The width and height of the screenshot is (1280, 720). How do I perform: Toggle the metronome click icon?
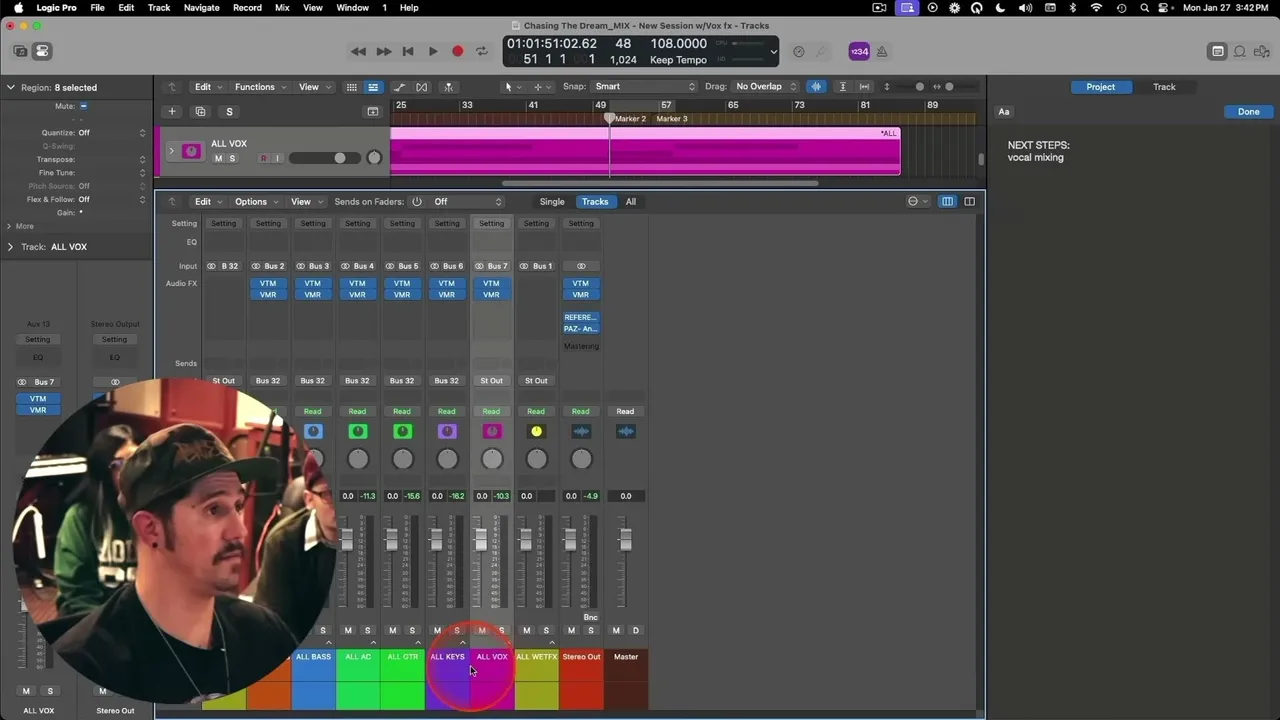tap(882, 51)
